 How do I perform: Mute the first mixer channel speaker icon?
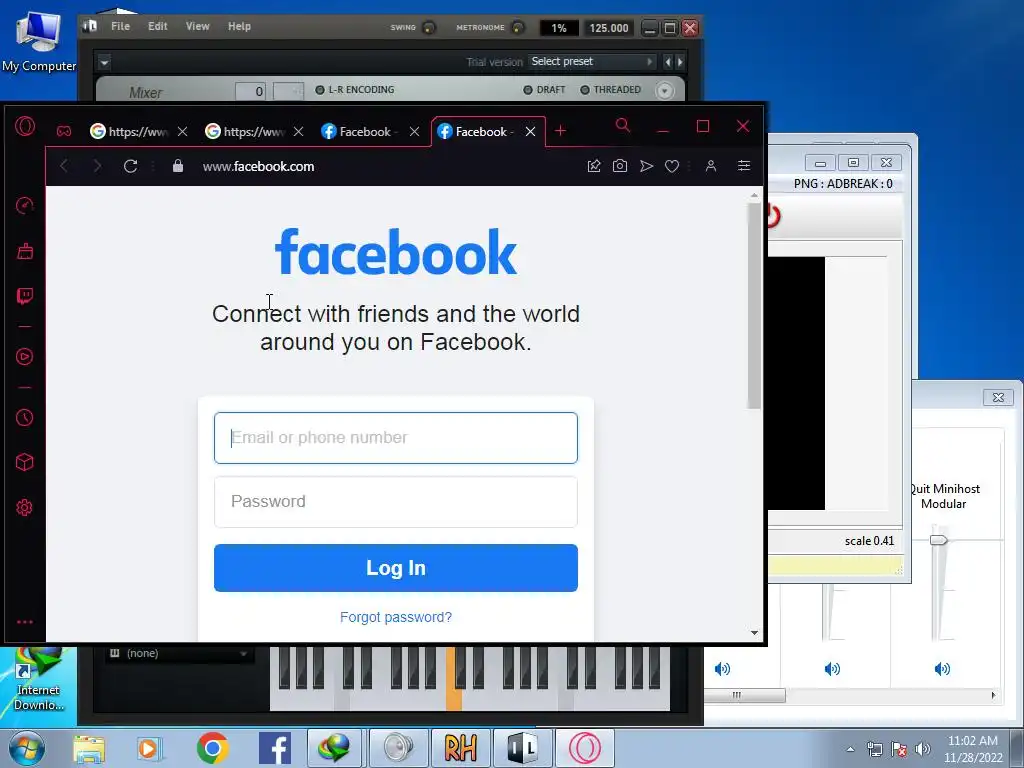[x=722, y=669]
